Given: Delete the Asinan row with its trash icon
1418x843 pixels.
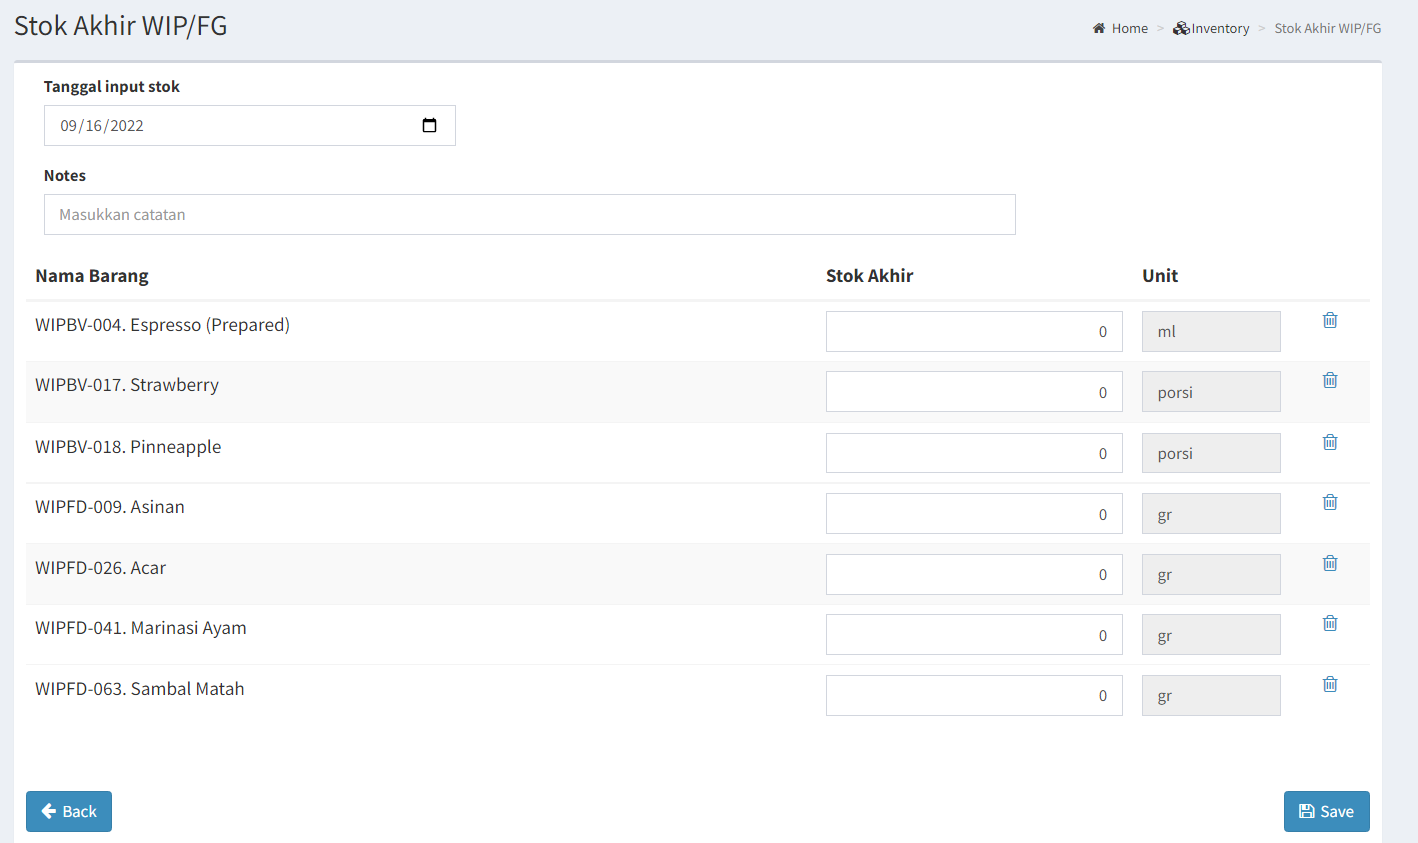Looking at the screenshot, I should [1330, 502].
